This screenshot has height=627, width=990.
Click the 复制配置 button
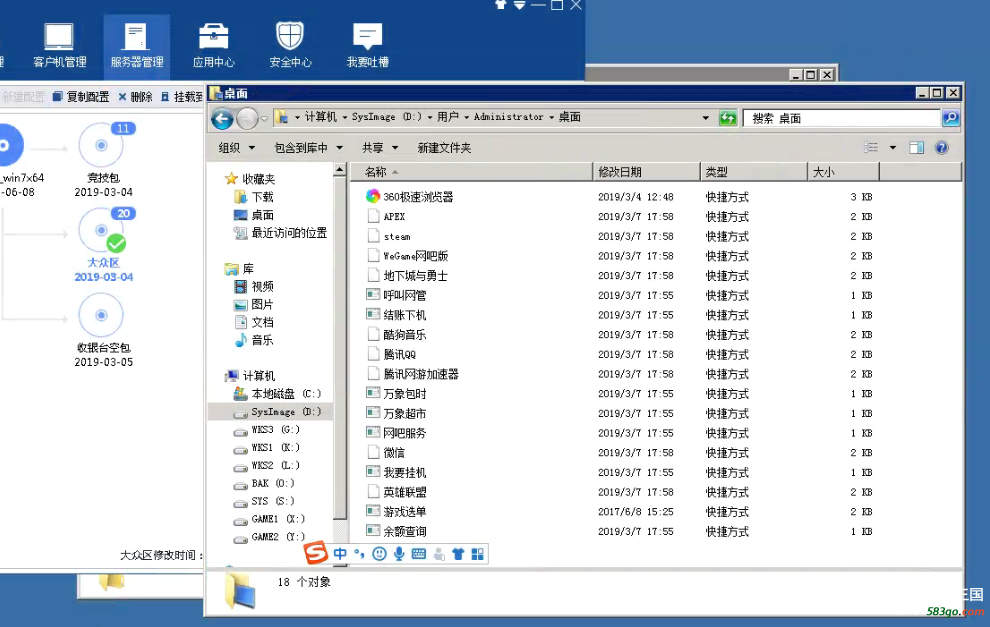pyautogui.click(x=81, y=97)
